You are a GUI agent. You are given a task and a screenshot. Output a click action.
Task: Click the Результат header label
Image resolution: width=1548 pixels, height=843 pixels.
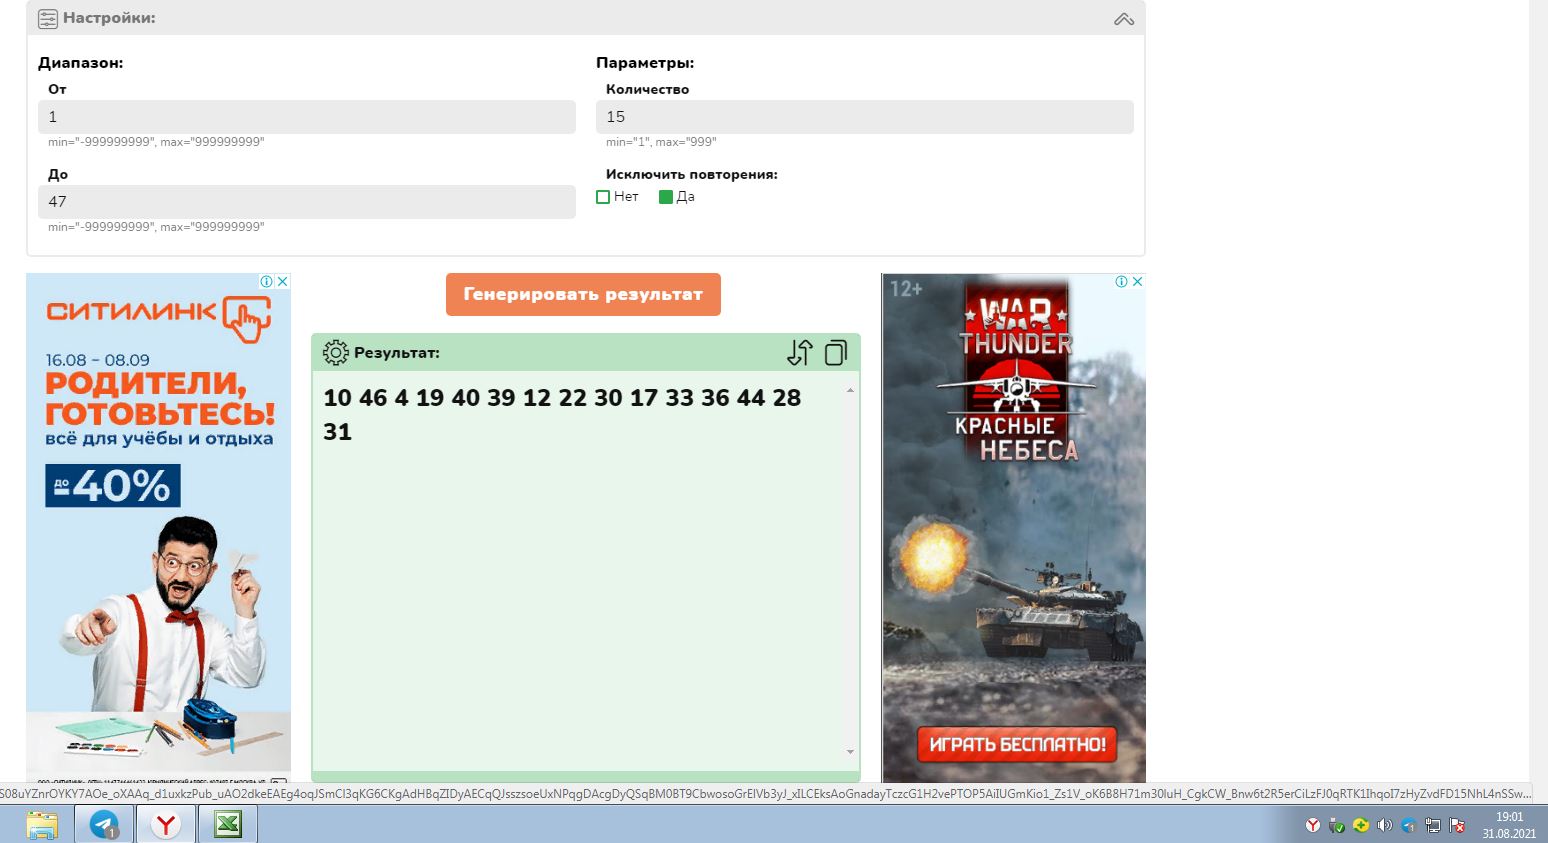point(397,353)
